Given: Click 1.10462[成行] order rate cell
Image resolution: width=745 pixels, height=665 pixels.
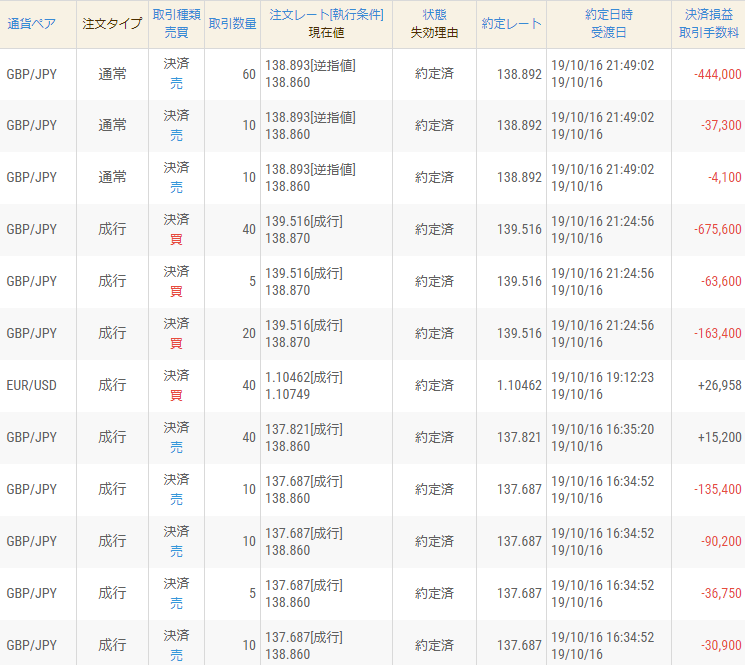Looking at the screenshot, I should [x=304, y=377].
